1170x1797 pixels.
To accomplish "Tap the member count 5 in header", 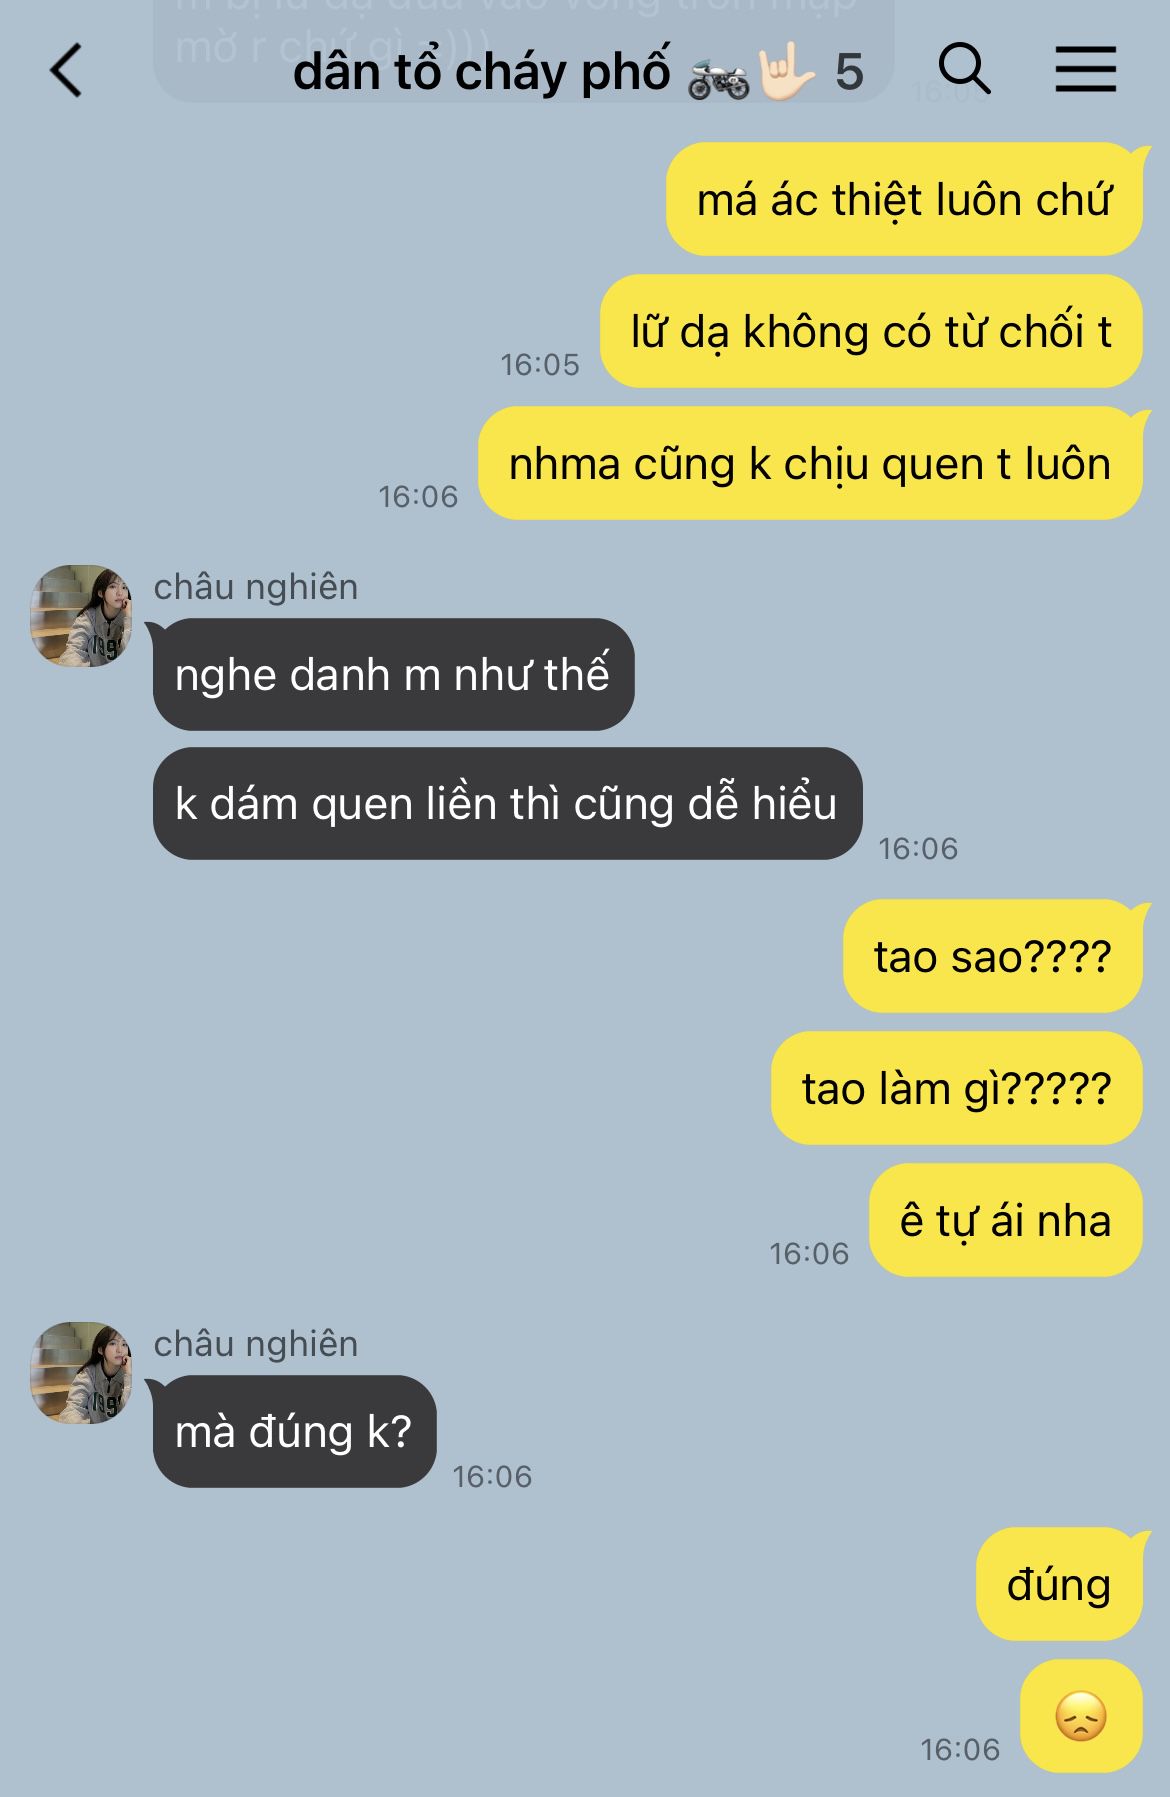I will coord(849,72).
